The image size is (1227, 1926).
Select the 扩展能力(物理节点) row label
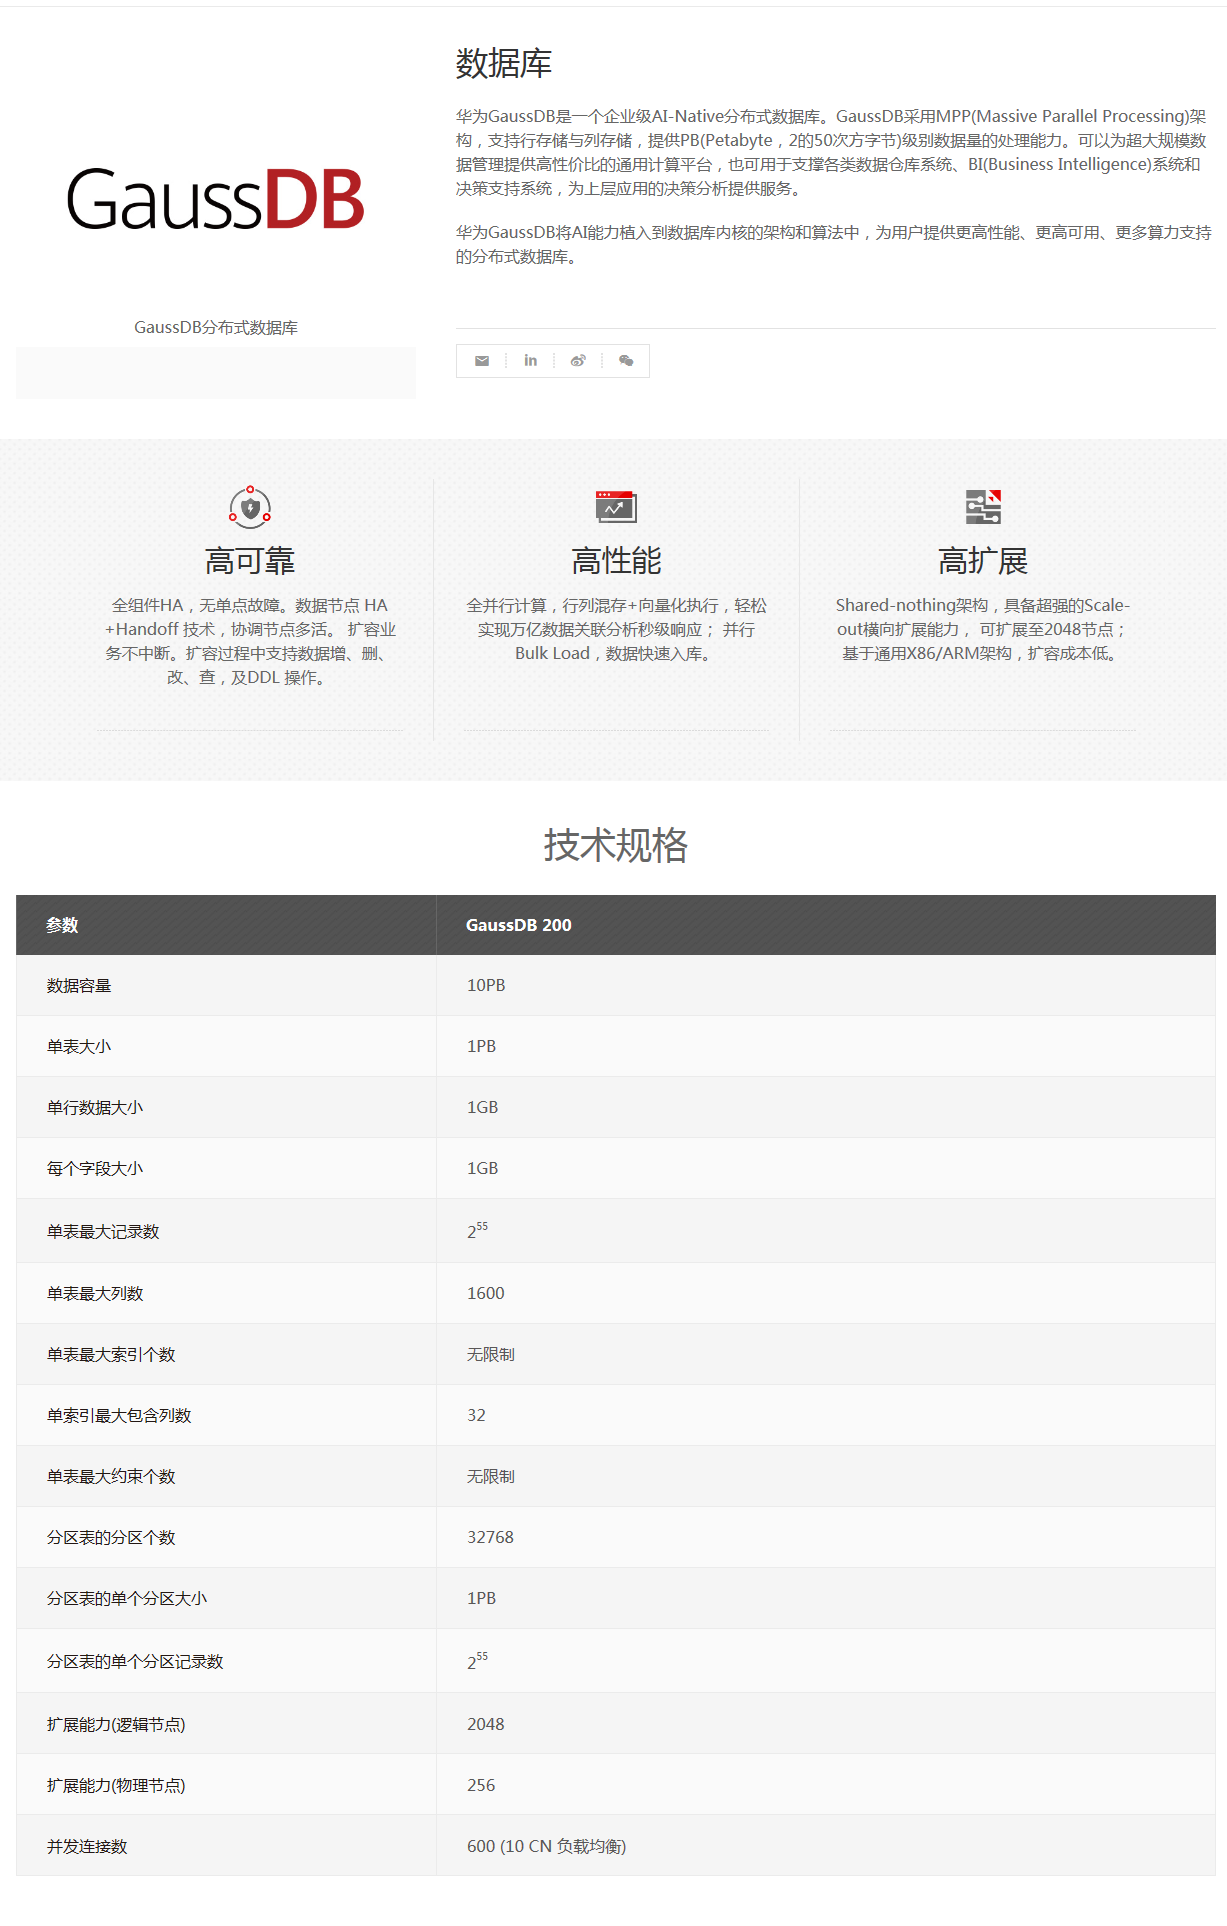coord(116,1786)
